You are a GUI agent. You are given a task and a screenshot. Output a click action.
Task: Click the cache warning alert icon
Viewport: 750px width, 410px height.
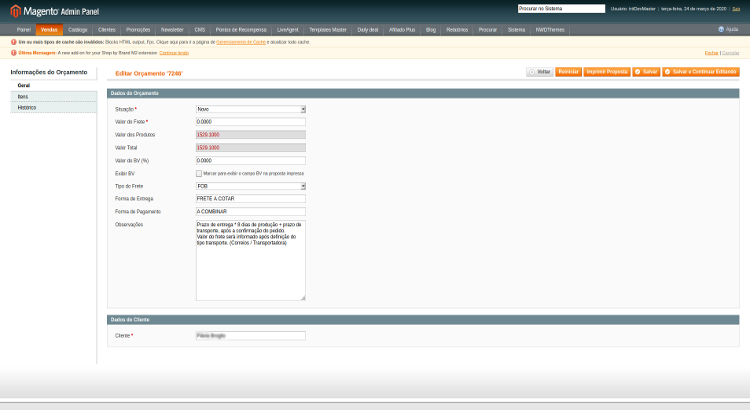[x=13, y=42]
